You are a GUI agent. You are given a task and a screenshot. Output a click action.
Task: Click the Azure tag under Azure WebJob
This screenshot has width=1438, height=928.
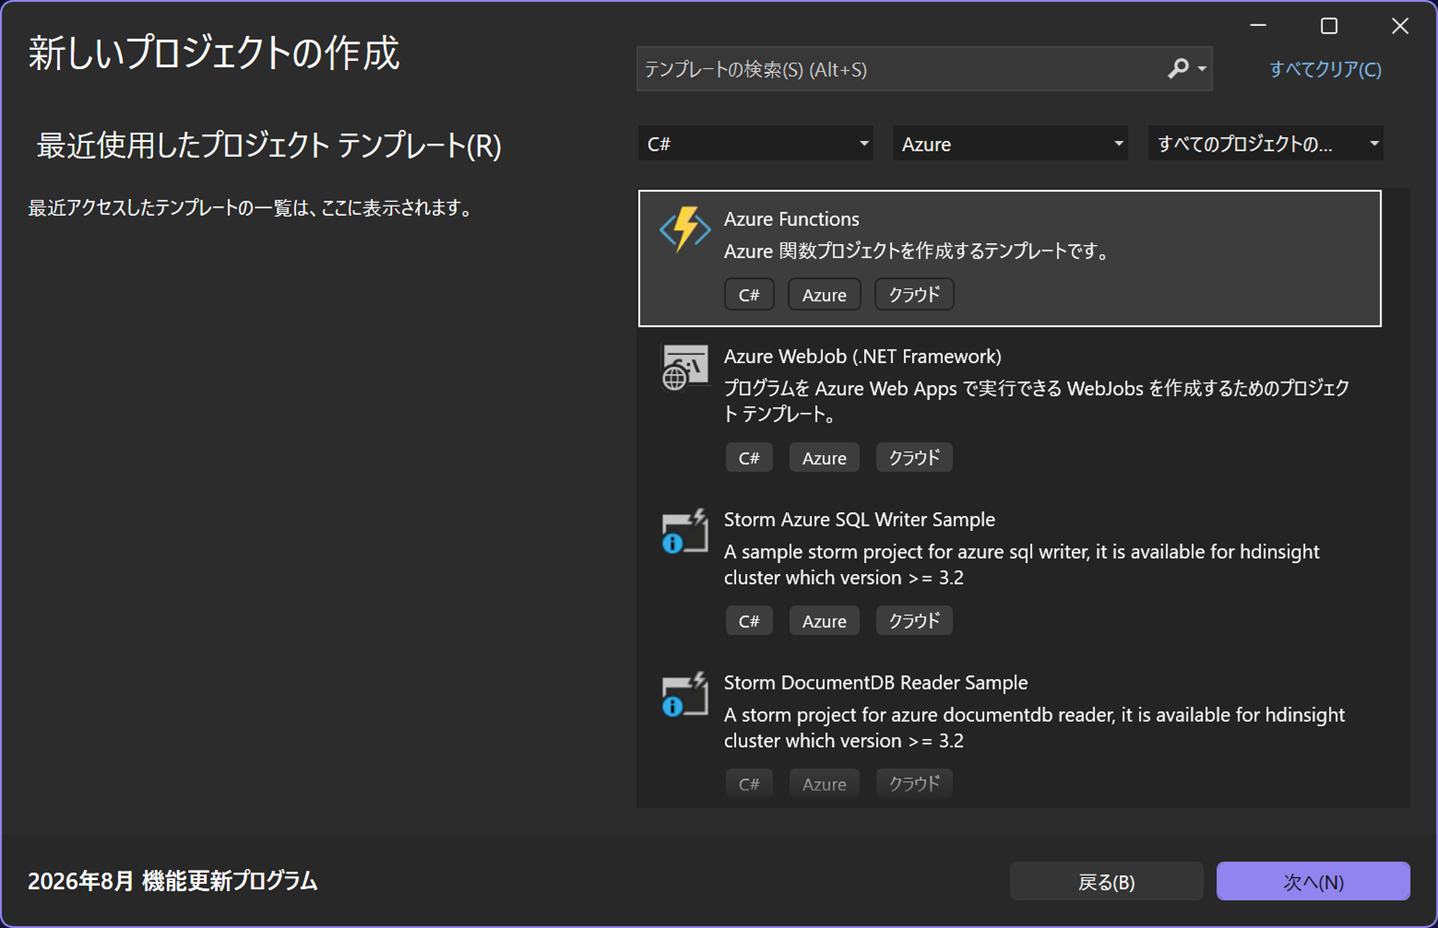[x=824, y=458]
